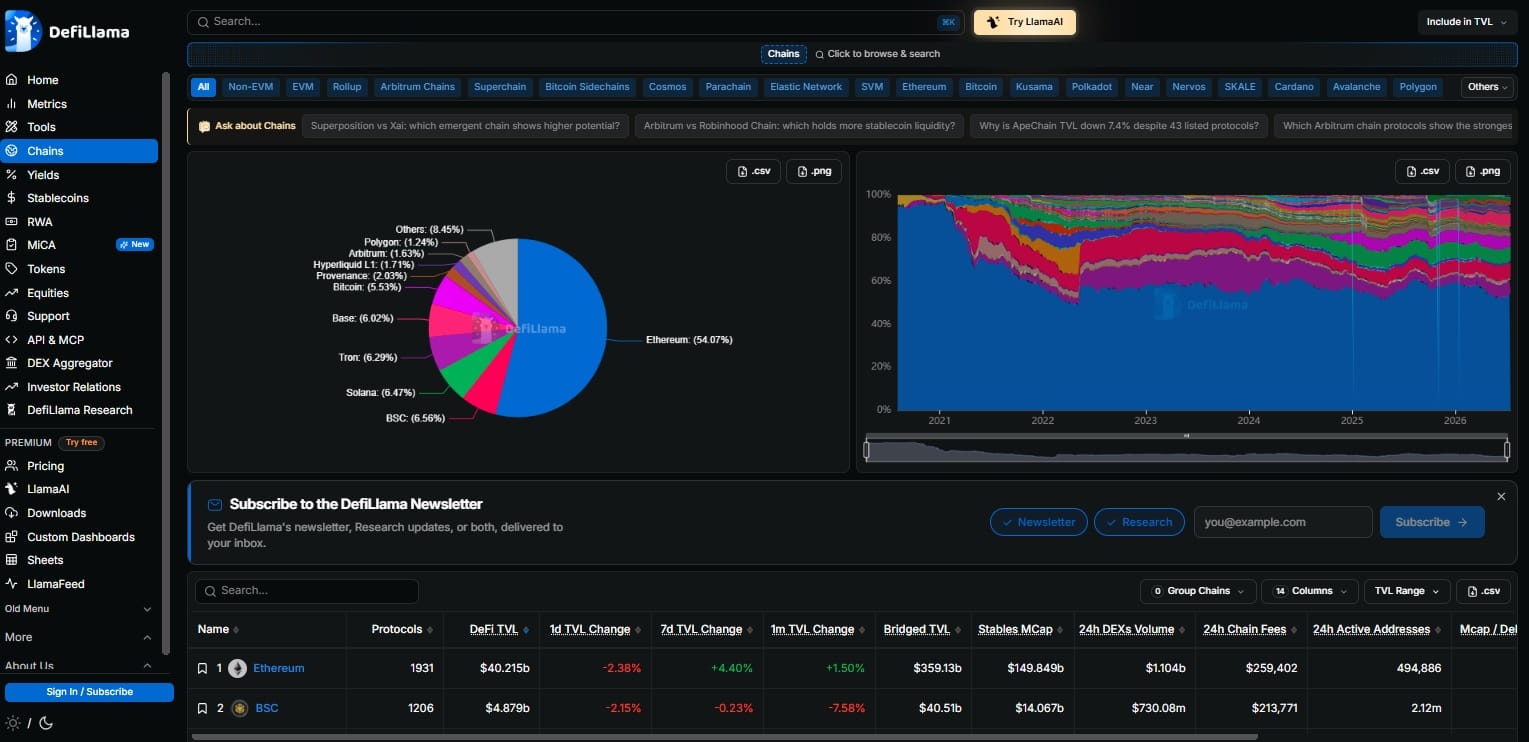Image resolution: width=1529 pixels, height=742 pixels.
Task: Open the Include in TVL dropdown
Action: pyautogui.click(x=1467, y=22)
